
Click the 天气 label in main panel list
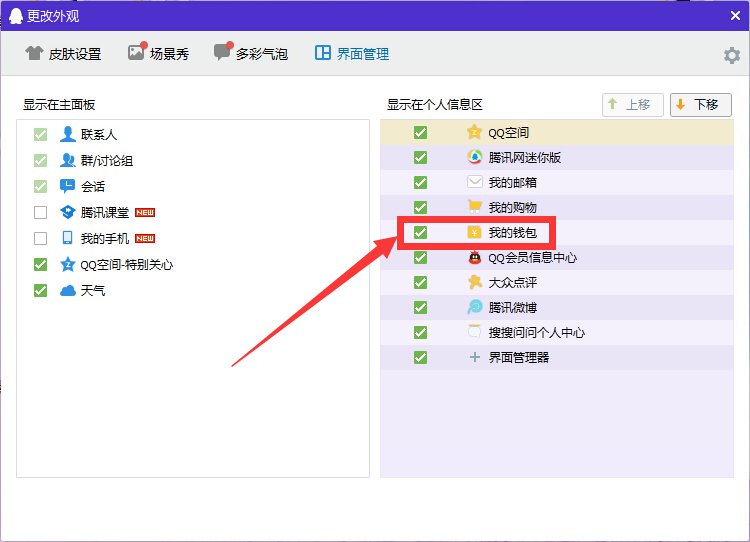coord(93,290)
